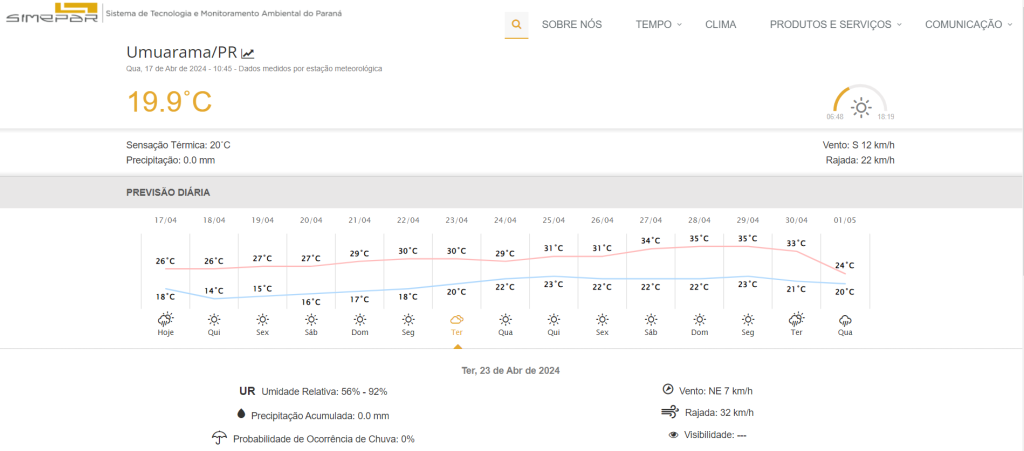Click the 16°C low for 20/04
Image resolution: width=1024 pixels, height=451 pixels.
click(x=311, y=302)
